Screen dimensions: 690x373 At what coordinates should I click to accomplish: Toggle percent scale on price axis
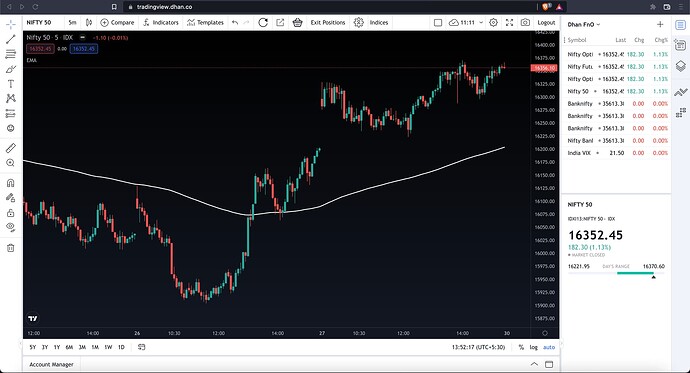point(521,347)
